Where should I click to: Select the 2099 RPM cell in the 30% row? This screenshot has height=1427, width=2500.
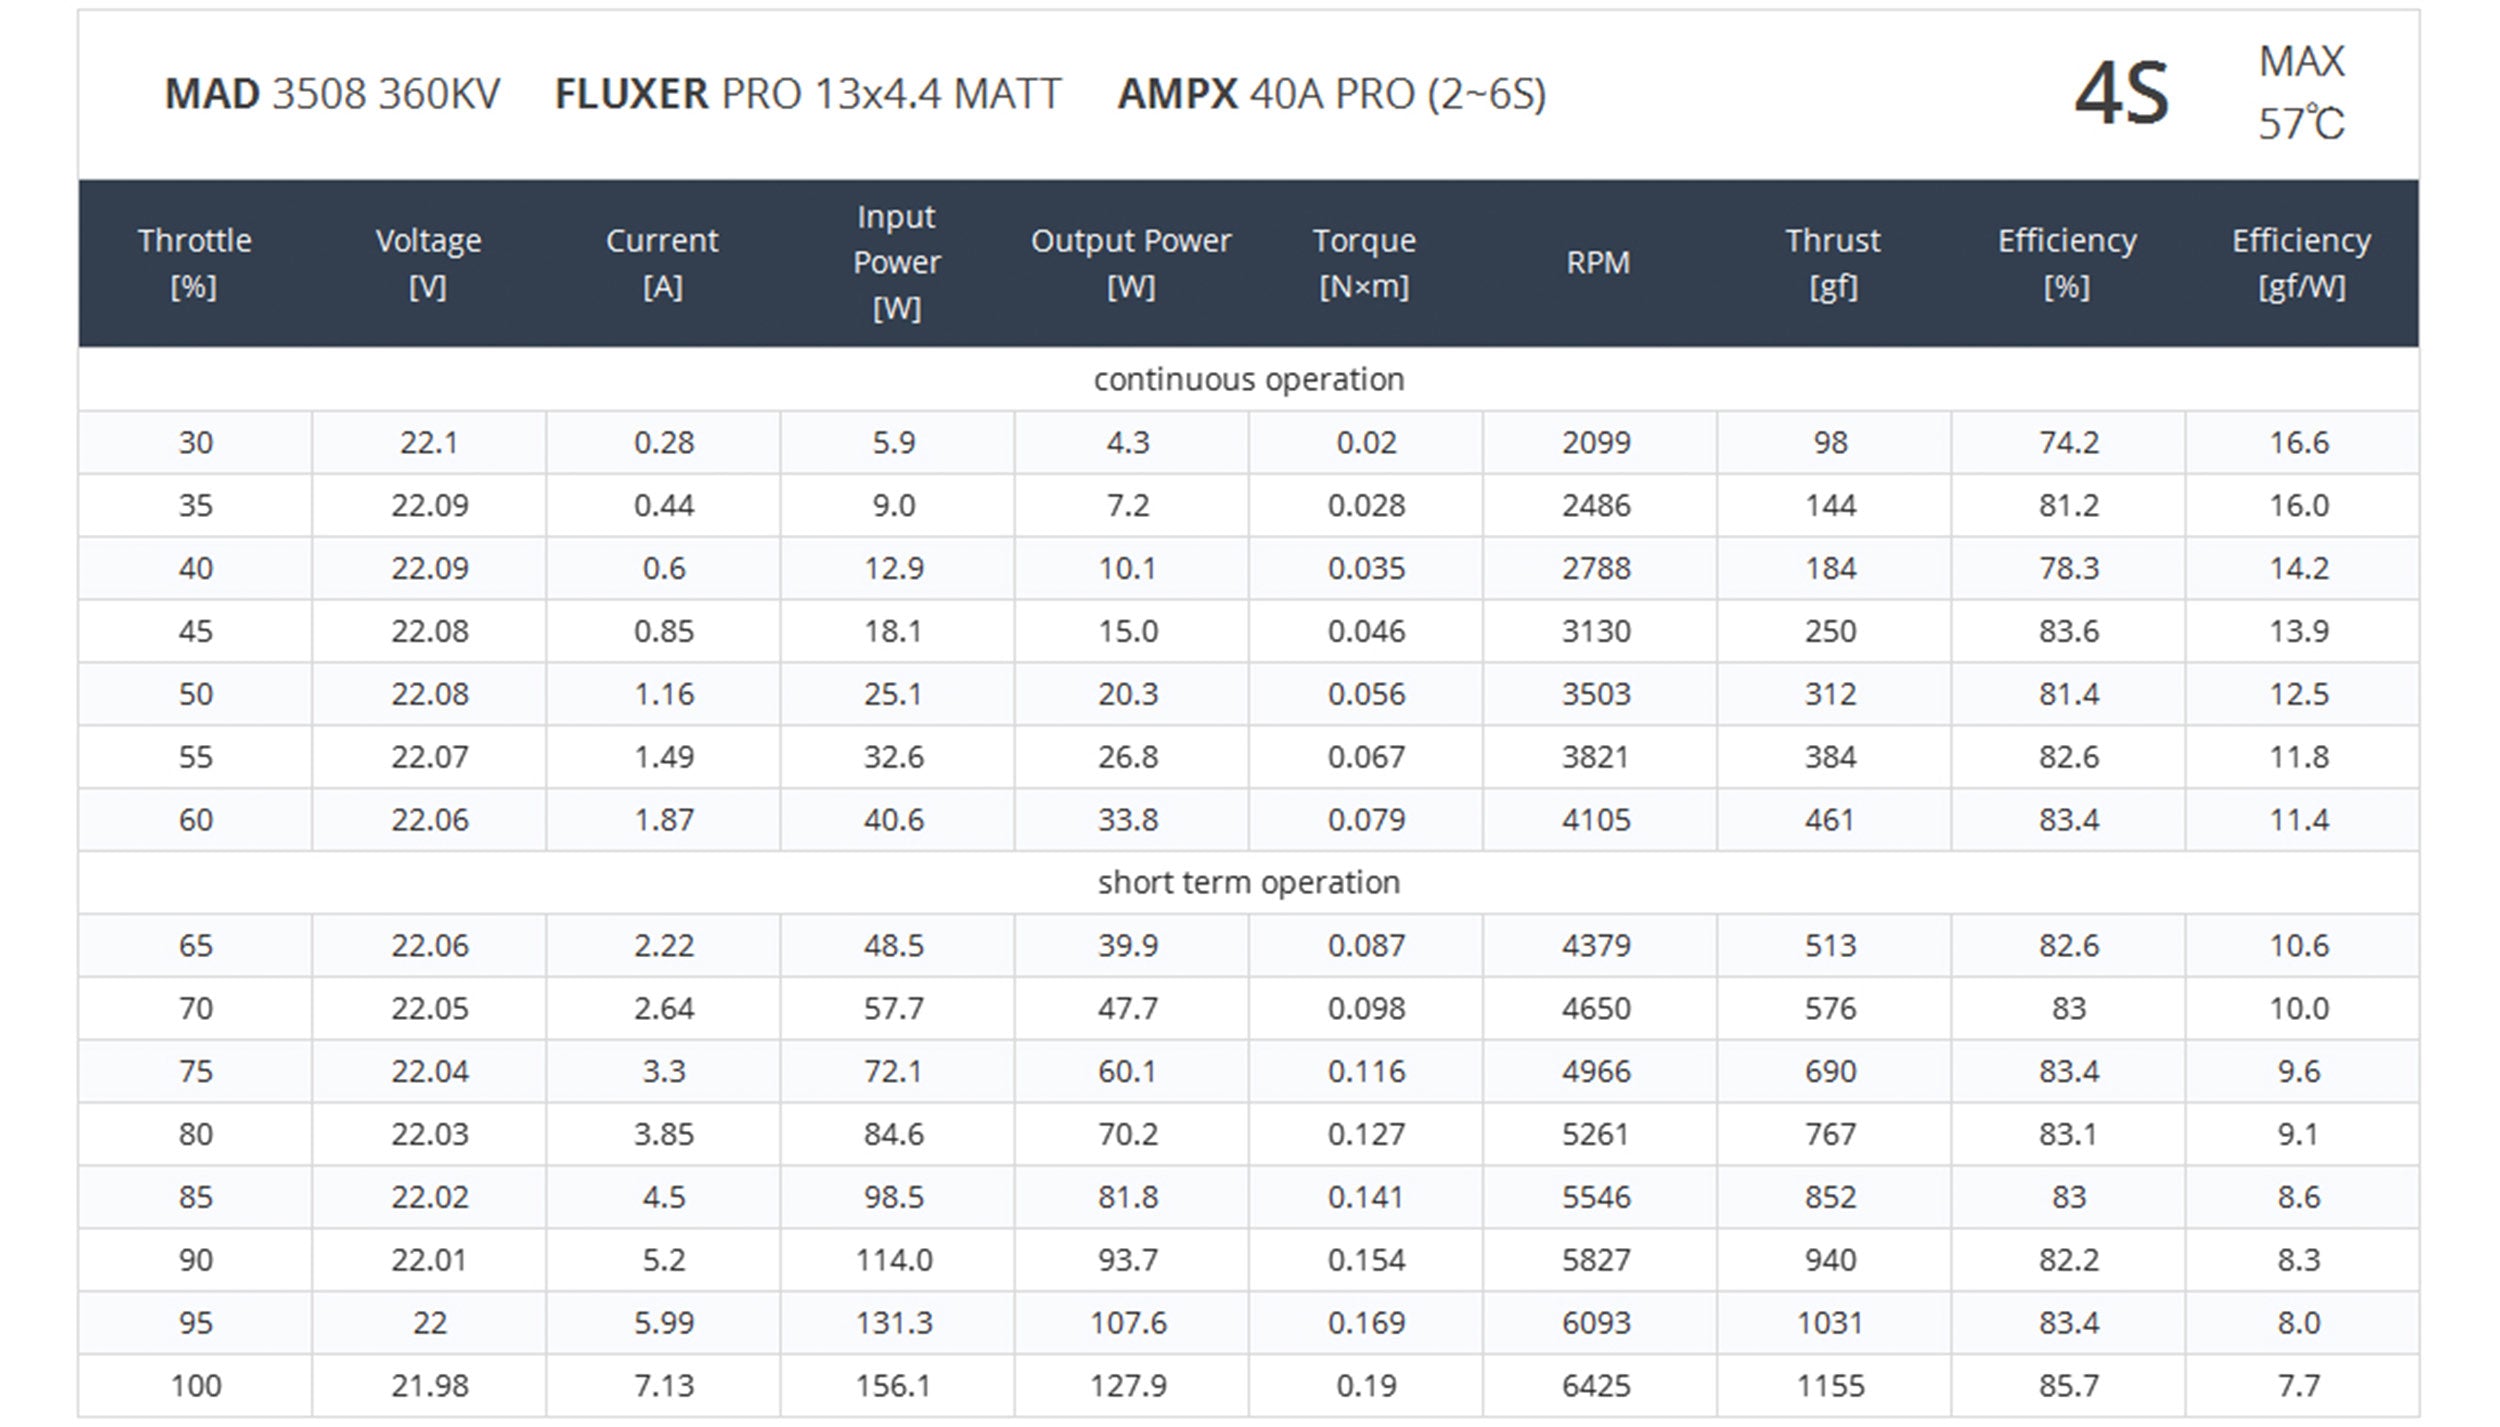point(1597,443)
